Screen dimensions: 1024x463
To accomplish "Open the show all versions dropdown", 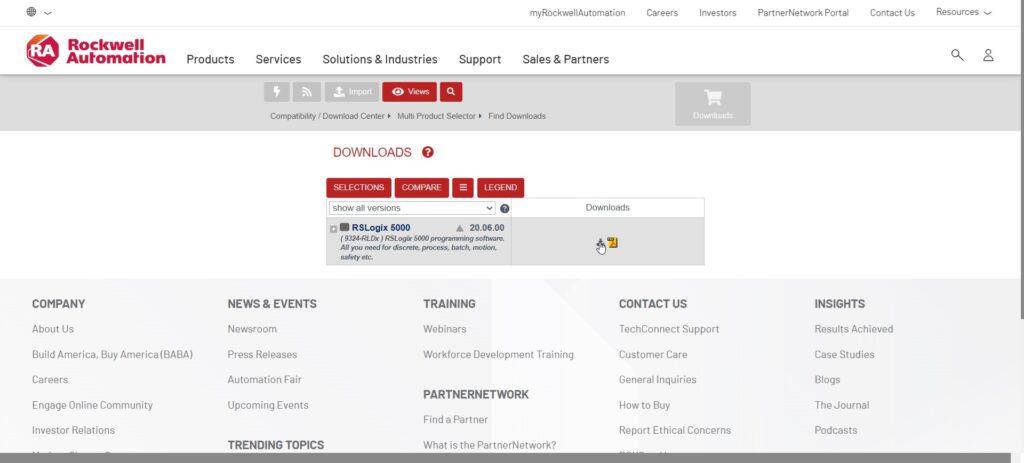I will click(412, 208).
